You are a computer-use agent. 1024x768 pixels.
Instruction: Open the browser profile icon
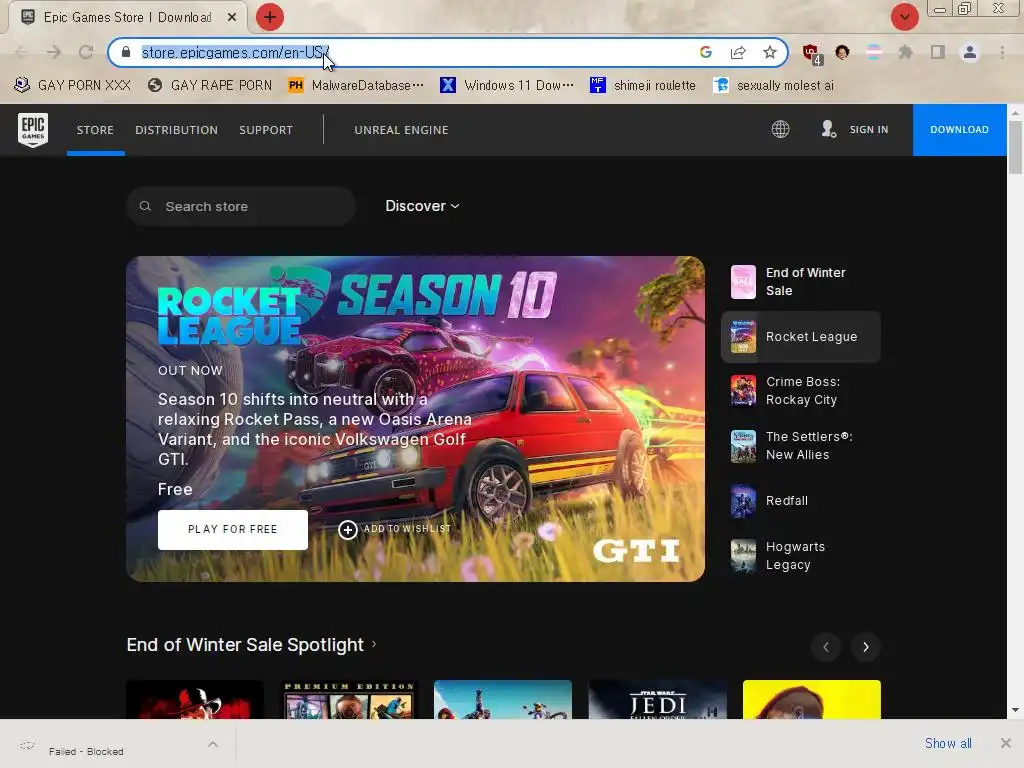[970, 52]
